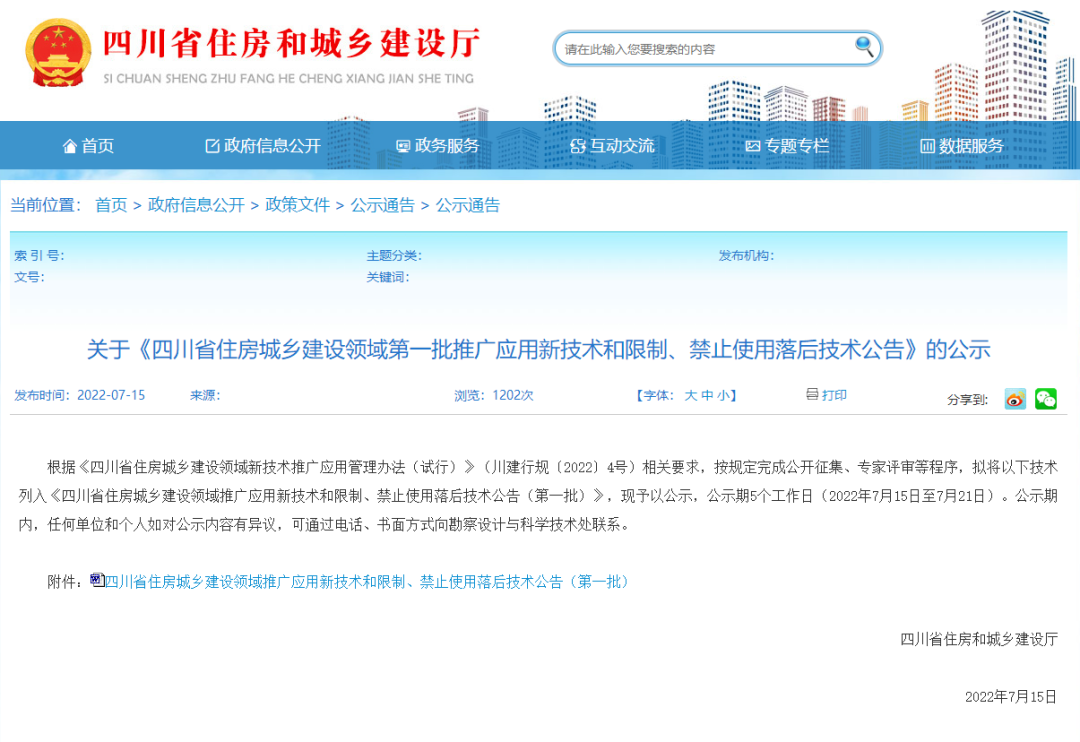Set font size to 中 (medium)
The width and height of the screenshot is (1080, 742).
click(707, 396)
